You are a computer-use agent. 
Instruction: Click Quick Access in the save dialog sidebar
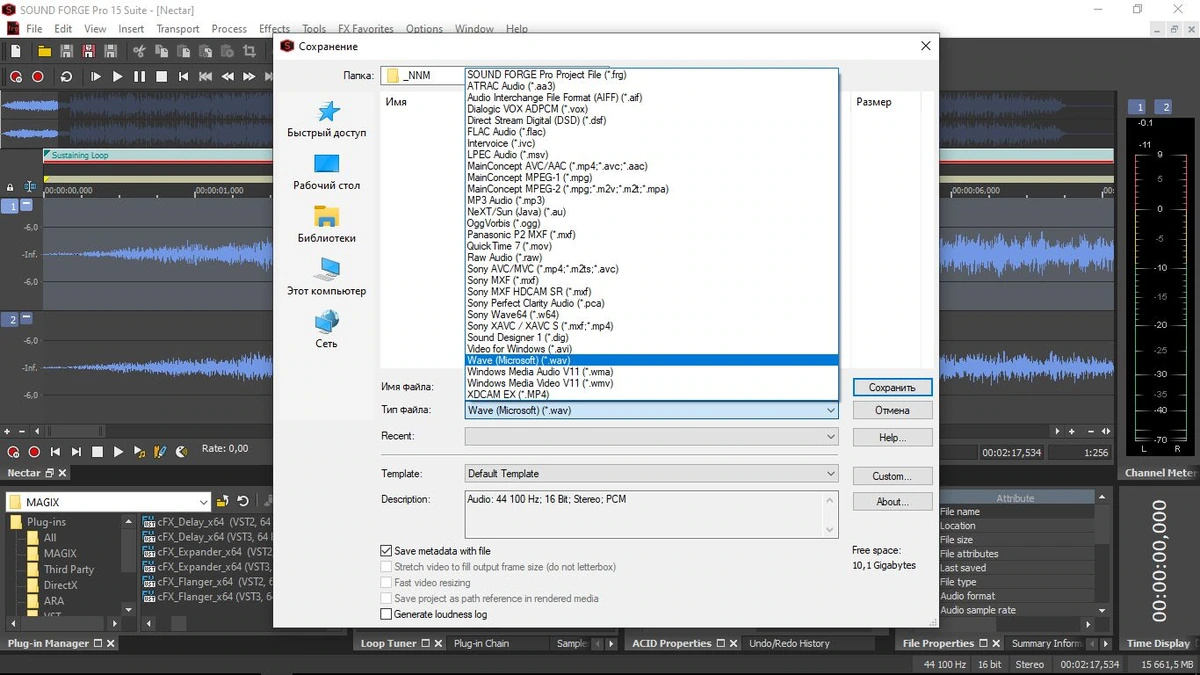(x=327, y=119)
